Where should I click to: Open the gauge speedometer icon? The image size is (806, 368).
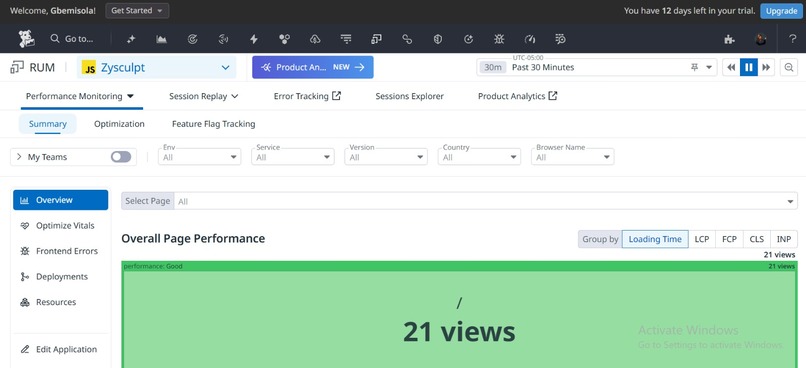click(x=530, y=39)
